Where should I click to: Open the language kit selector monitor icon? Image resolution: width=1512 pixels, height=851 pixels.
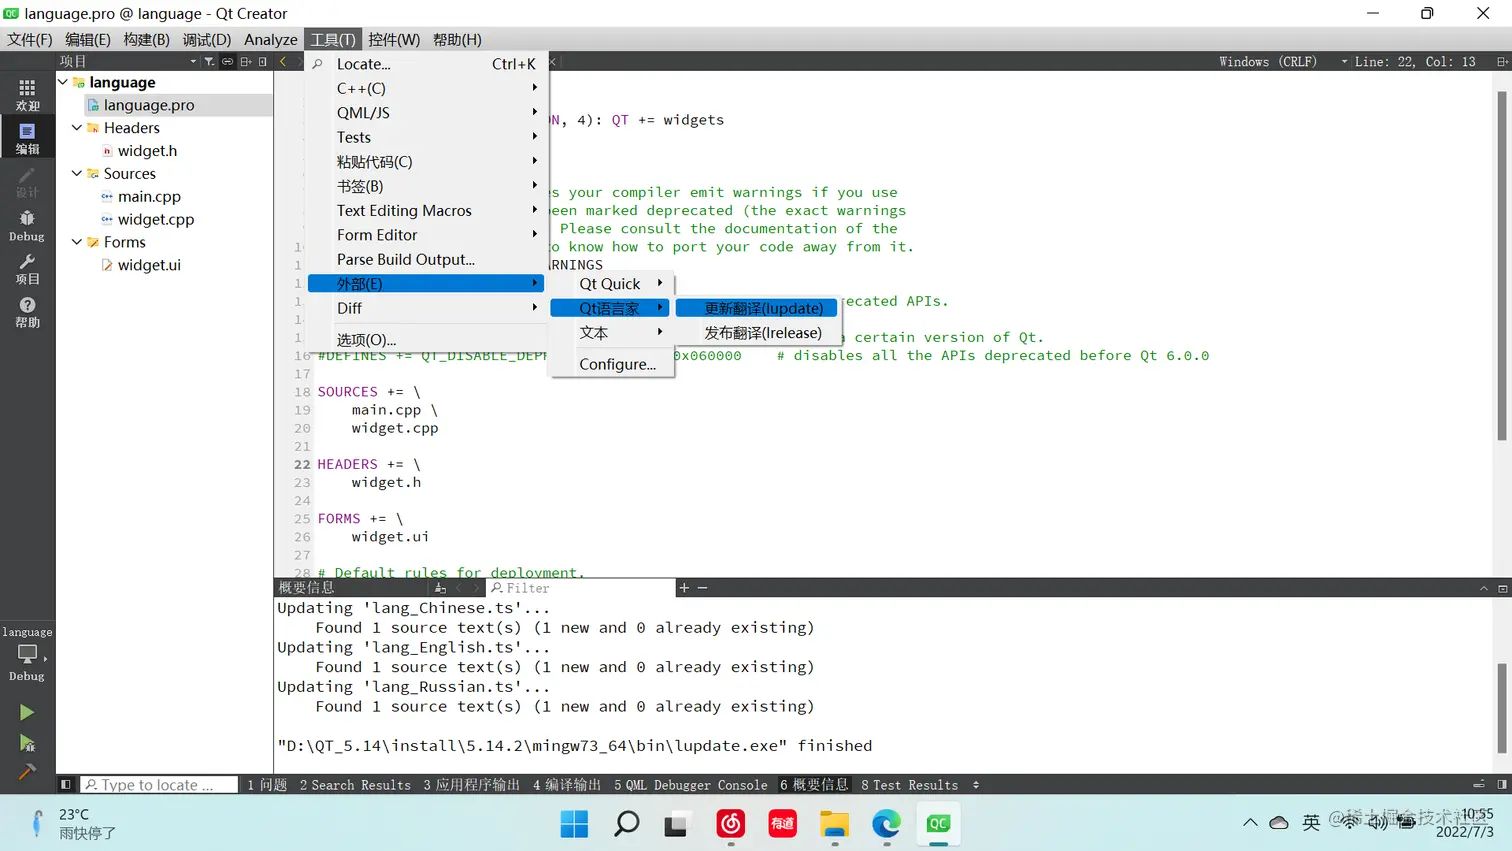point(27,654)
